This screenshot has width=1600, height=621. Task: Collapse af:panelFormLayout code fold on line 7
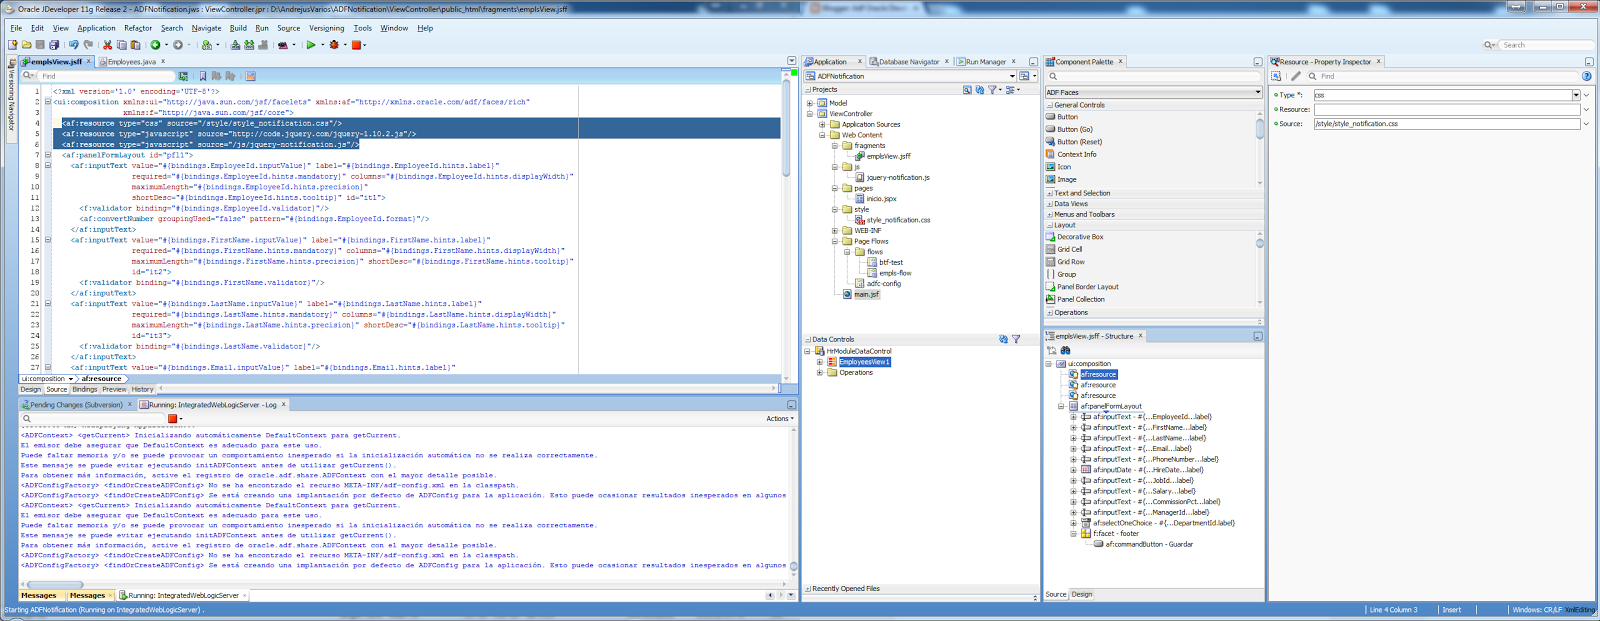[47, 155]
